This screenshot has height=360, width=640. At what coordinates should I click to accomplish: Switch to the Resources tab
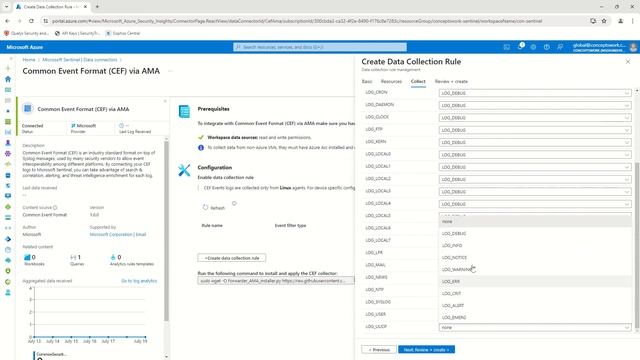391,82
